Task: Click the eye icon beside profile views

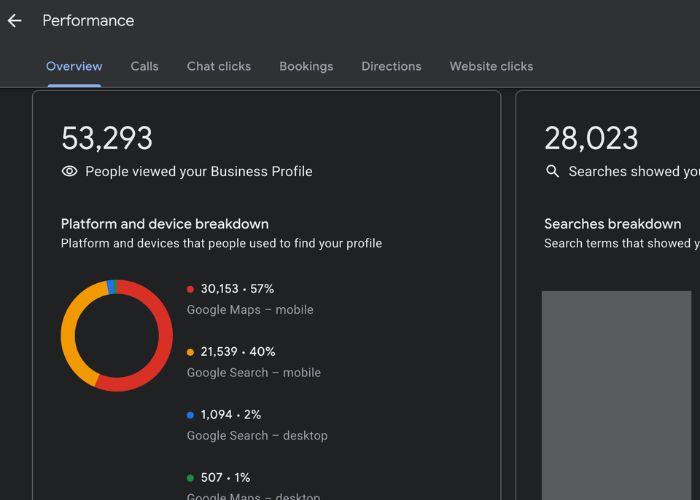Action: [70, 171]
